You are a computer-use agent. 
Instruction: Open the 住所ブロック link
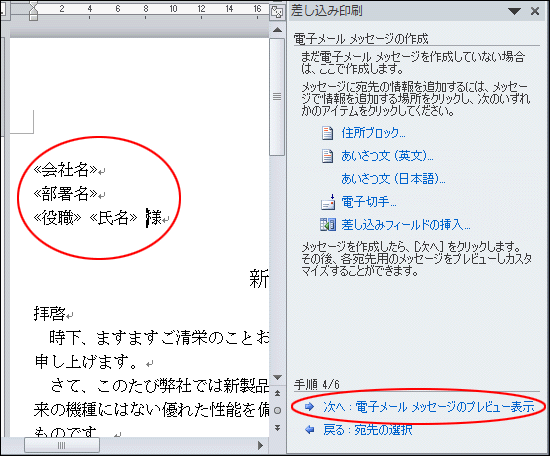(x=373, y=133)
